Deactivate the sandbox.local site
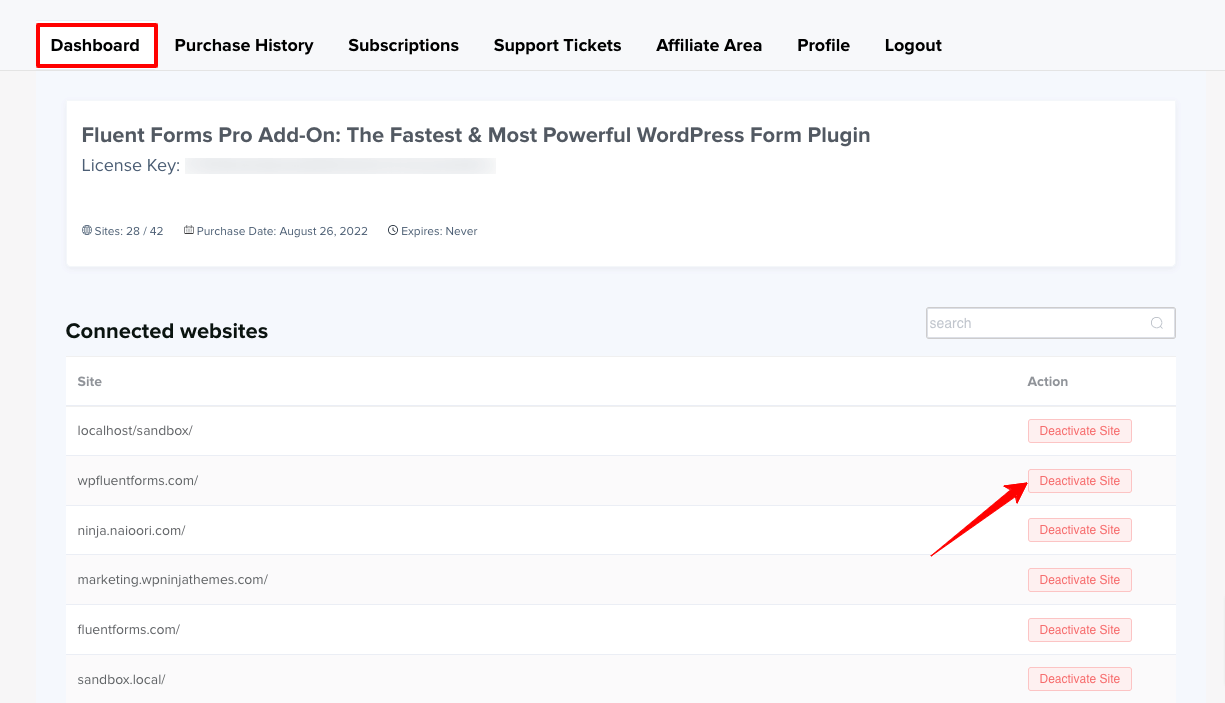Image resolution: width=1225 pixels, height=703 pixels. click(1080, 679)
